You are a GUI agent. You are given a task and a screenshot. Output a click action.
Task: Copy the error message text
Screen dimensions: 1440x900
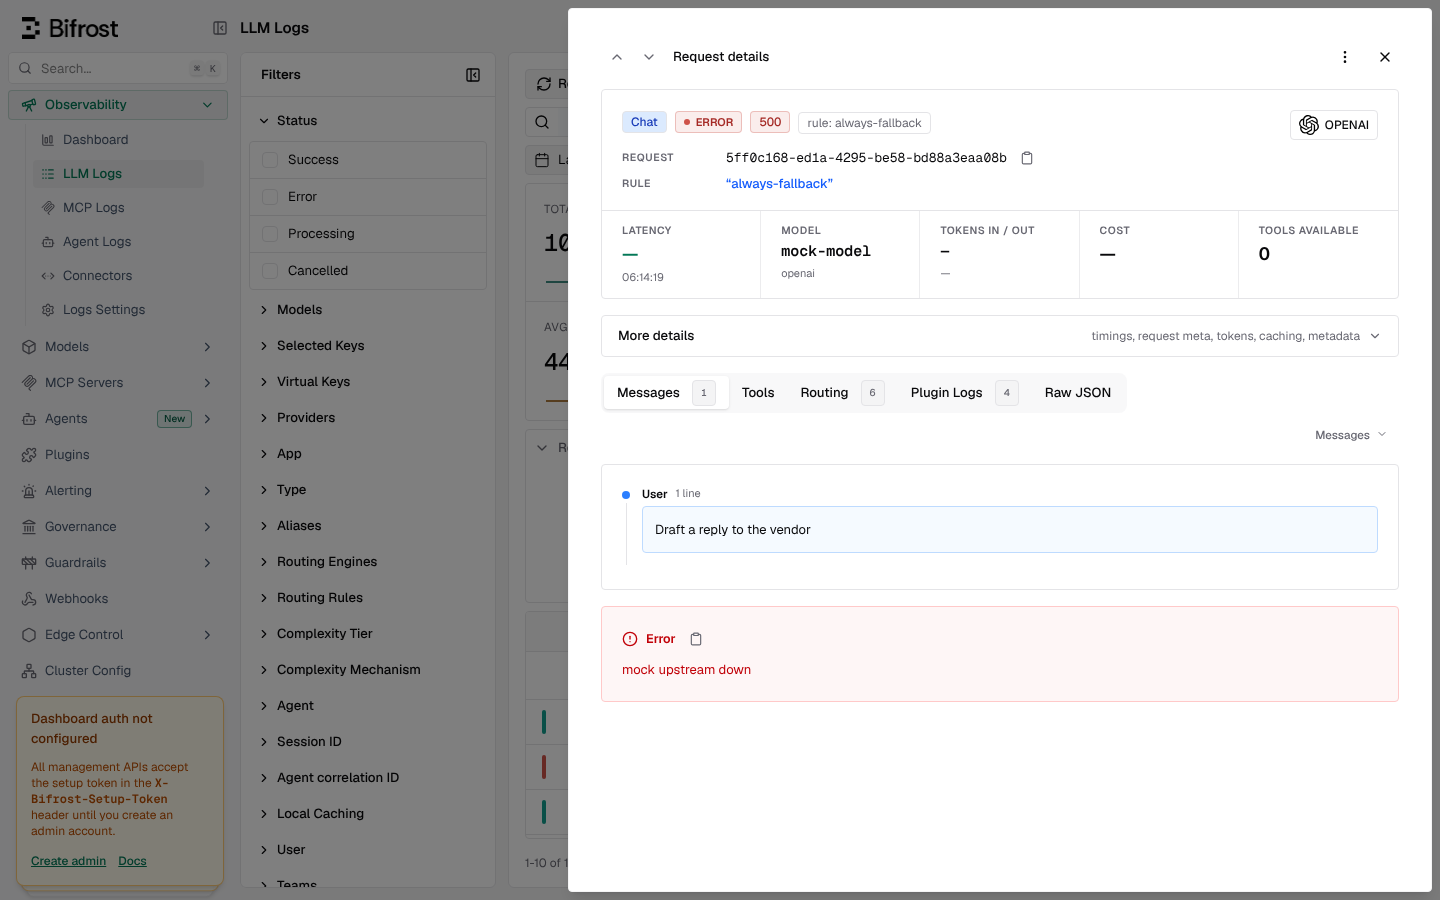696,639
